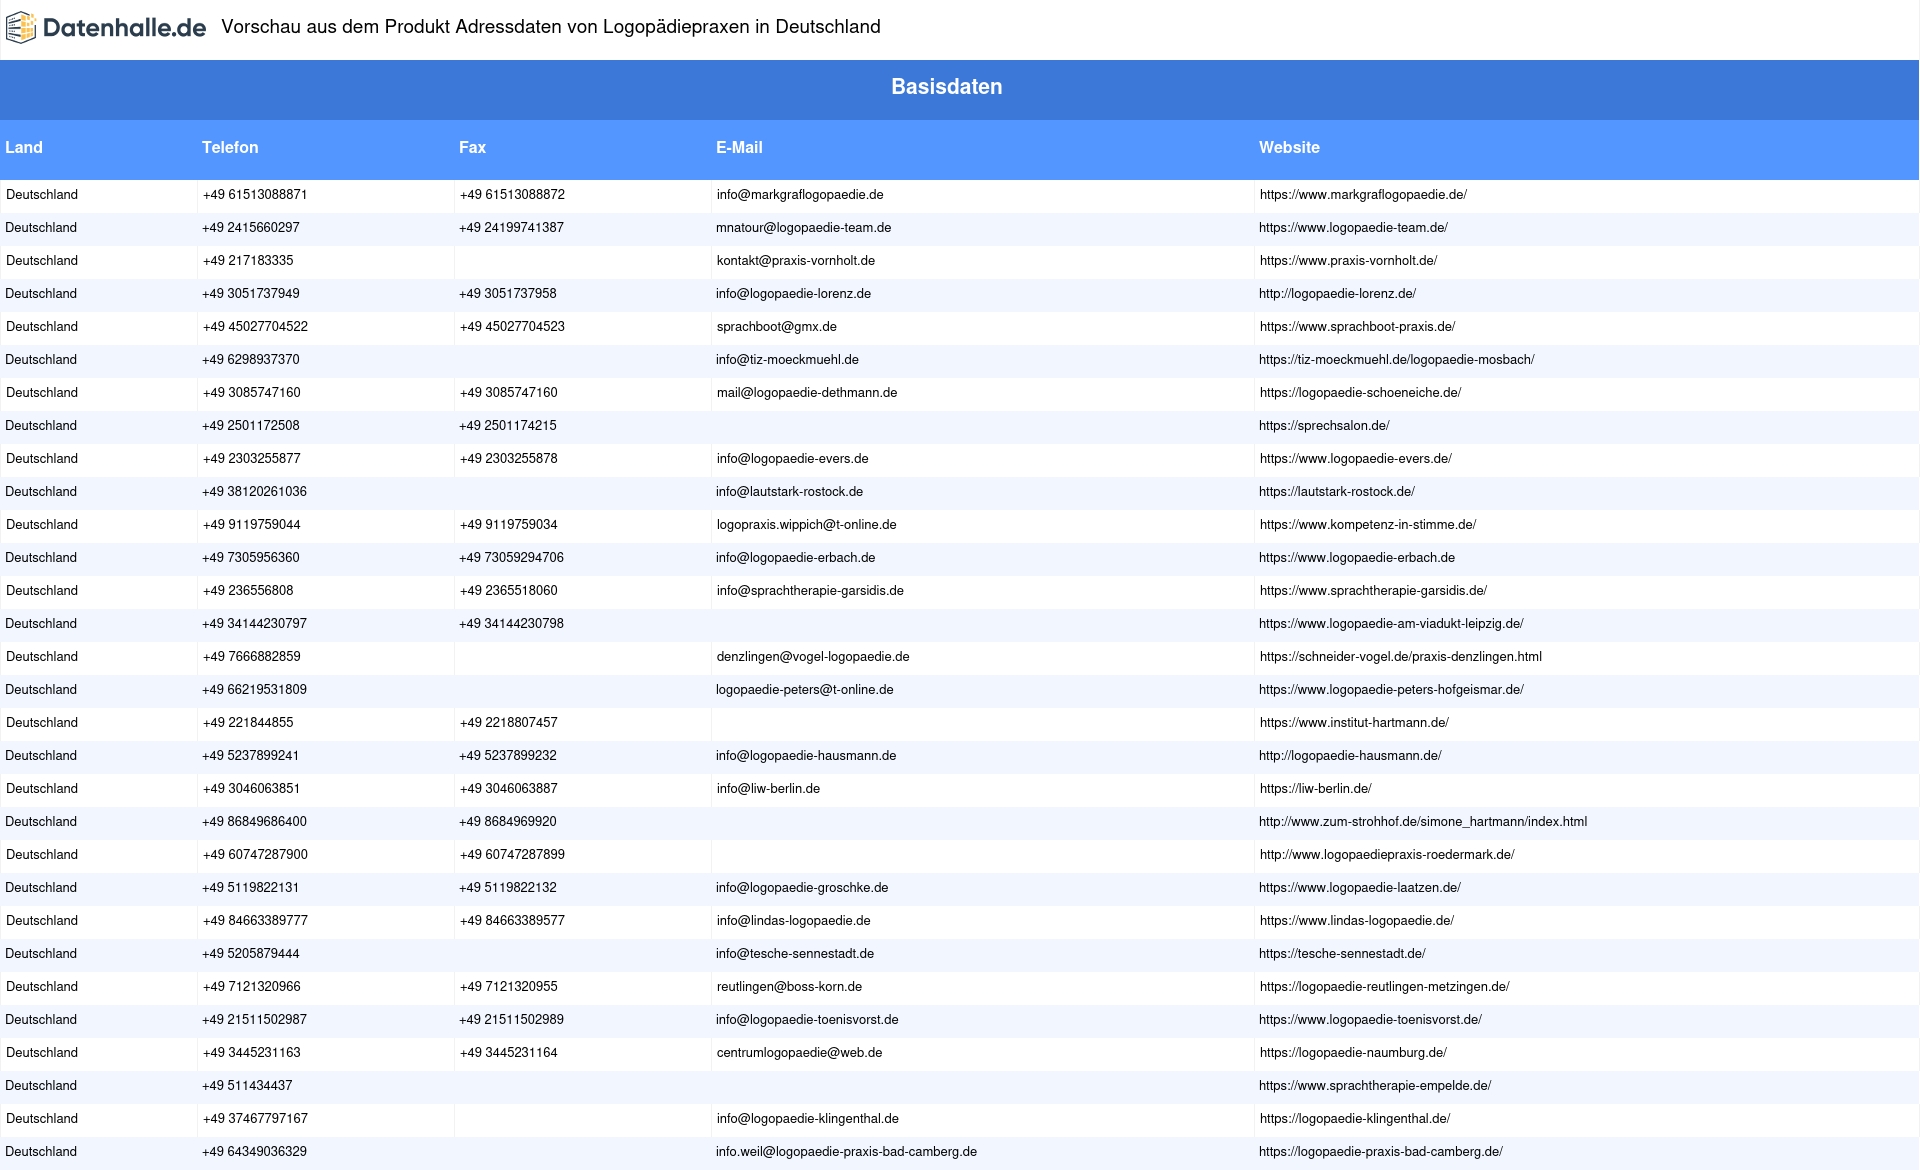This screenshot has height=1170, width=1920.
Task: Select the Fax column header
Action: pos(472,148)
